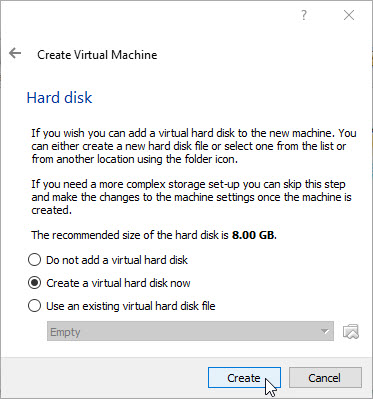The width and height of the screenshot is (373, 399).
Task: Go back using the left arrow icon
Action: click(x=15, y=53)
